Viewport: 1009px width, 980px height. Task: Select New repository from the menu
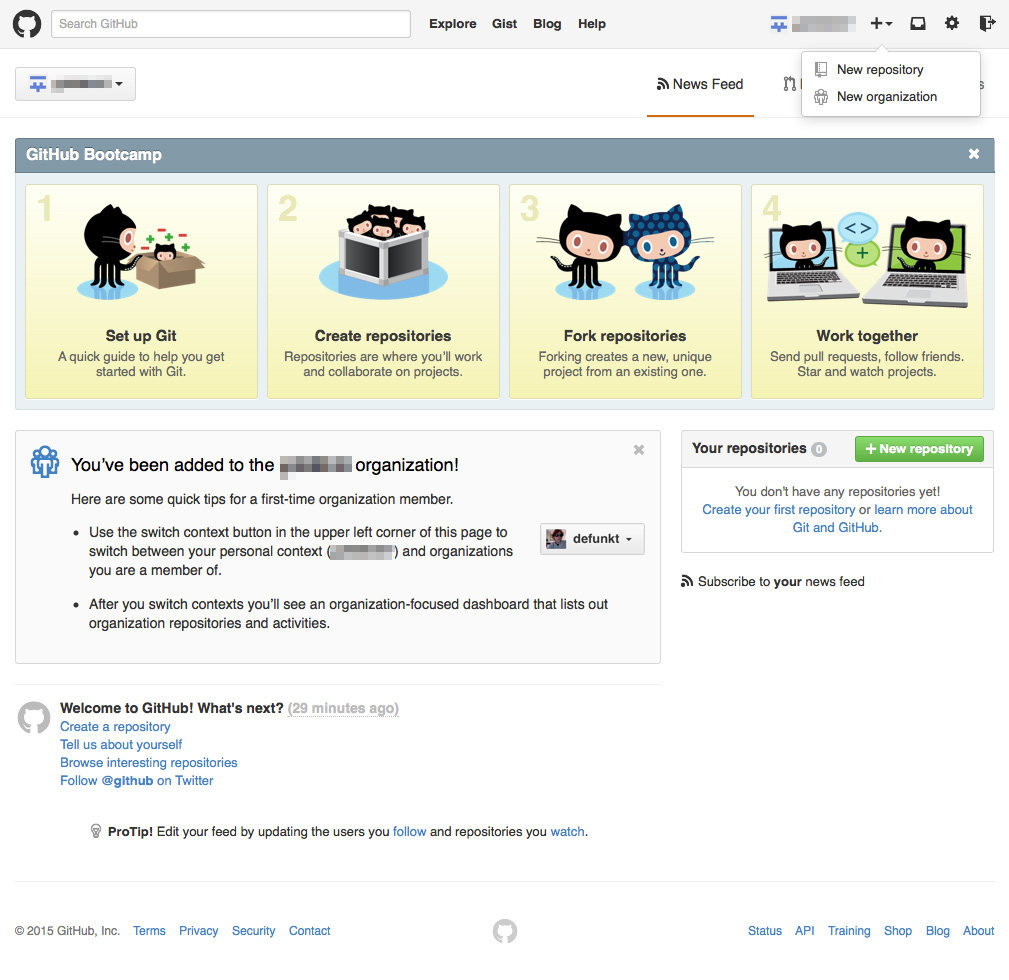pyautogui.click(x=880, y=70)
